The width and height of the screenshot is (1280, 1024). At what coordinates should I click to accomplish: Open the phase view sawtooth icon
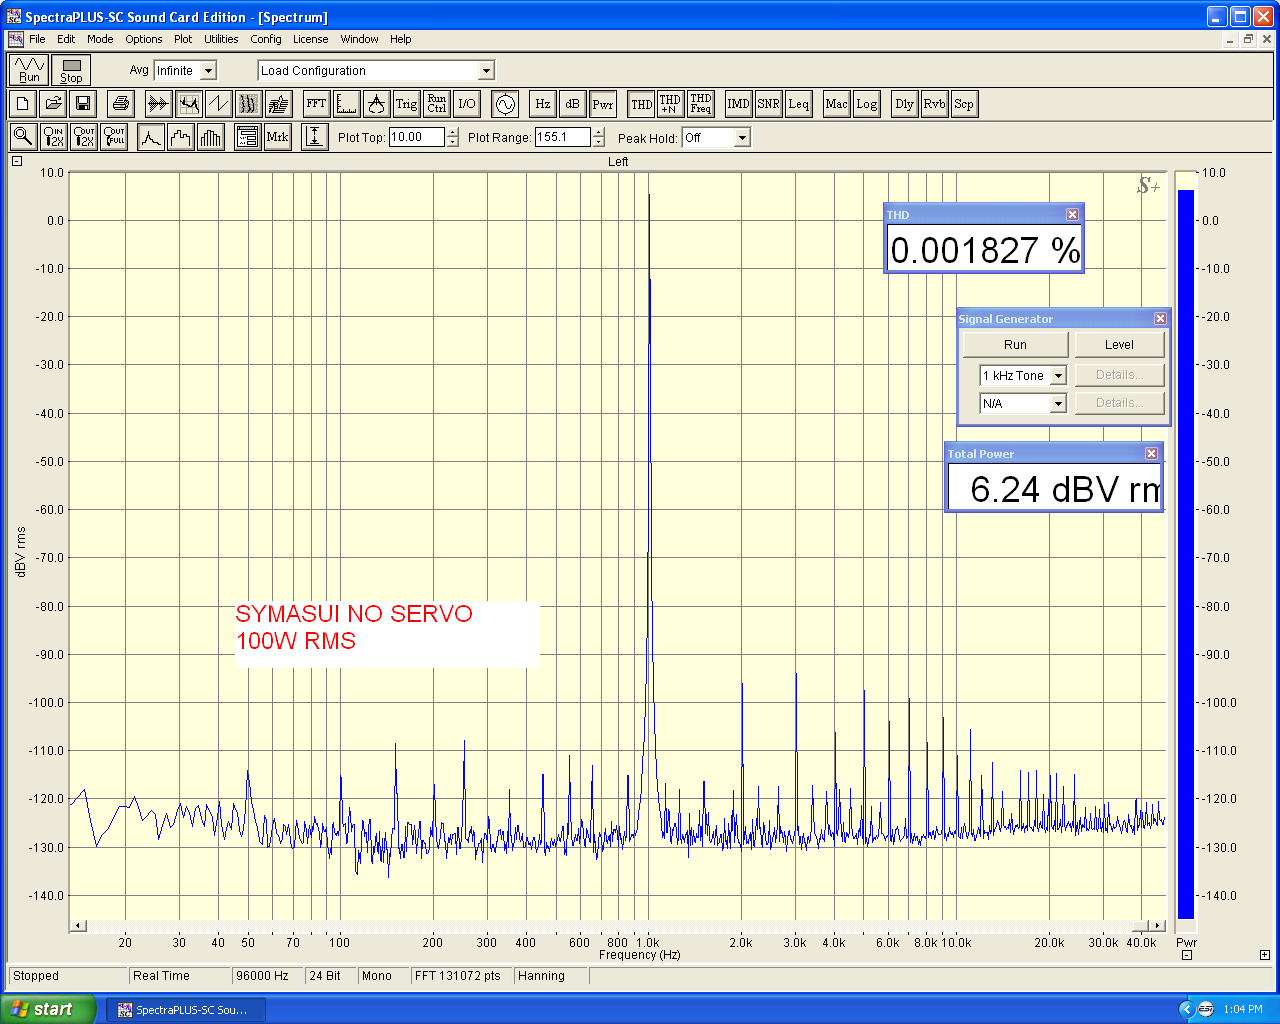(218, 103)
